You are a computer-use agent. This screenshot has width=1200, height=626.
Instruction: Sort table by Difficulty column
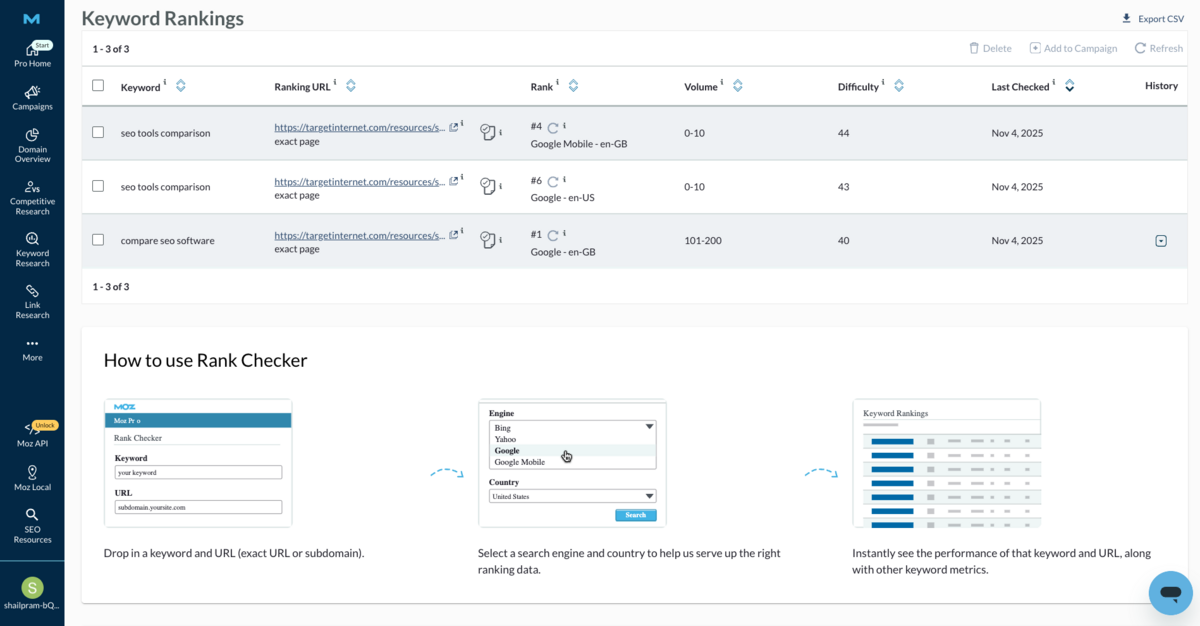tap(899, 86)
